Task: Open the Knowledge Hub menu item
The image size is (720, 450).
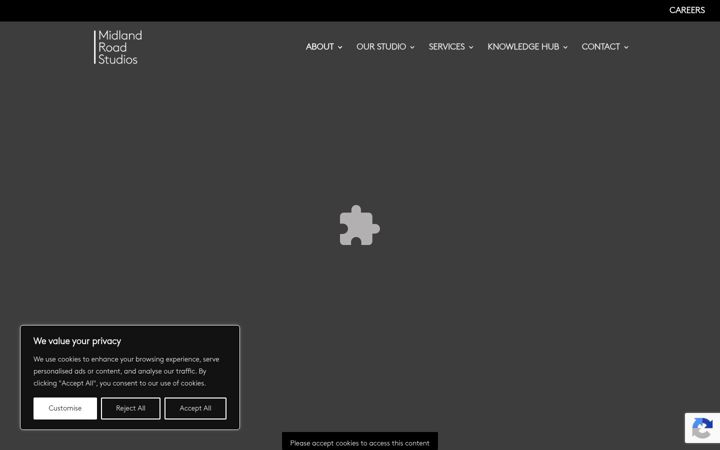Action: (523, 47)
